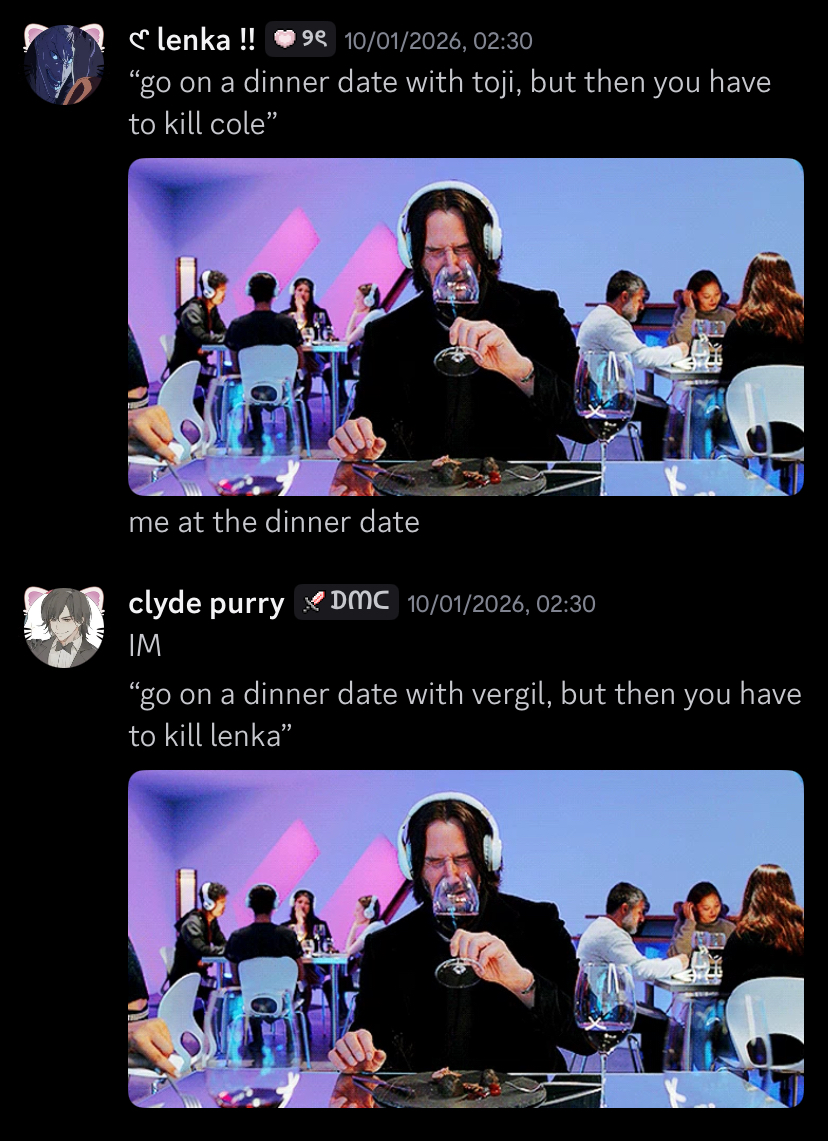Click the lenka !! username
Screen dimensions: 828x1141
pos(192,39)
